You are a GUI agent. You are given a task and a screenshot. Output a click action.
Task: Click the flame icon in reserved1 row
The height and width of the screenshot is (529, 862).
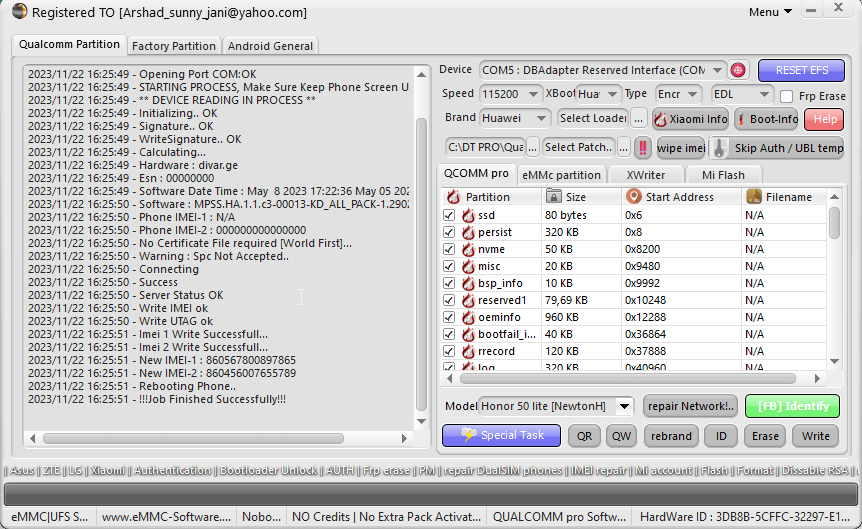click(468, 300)
